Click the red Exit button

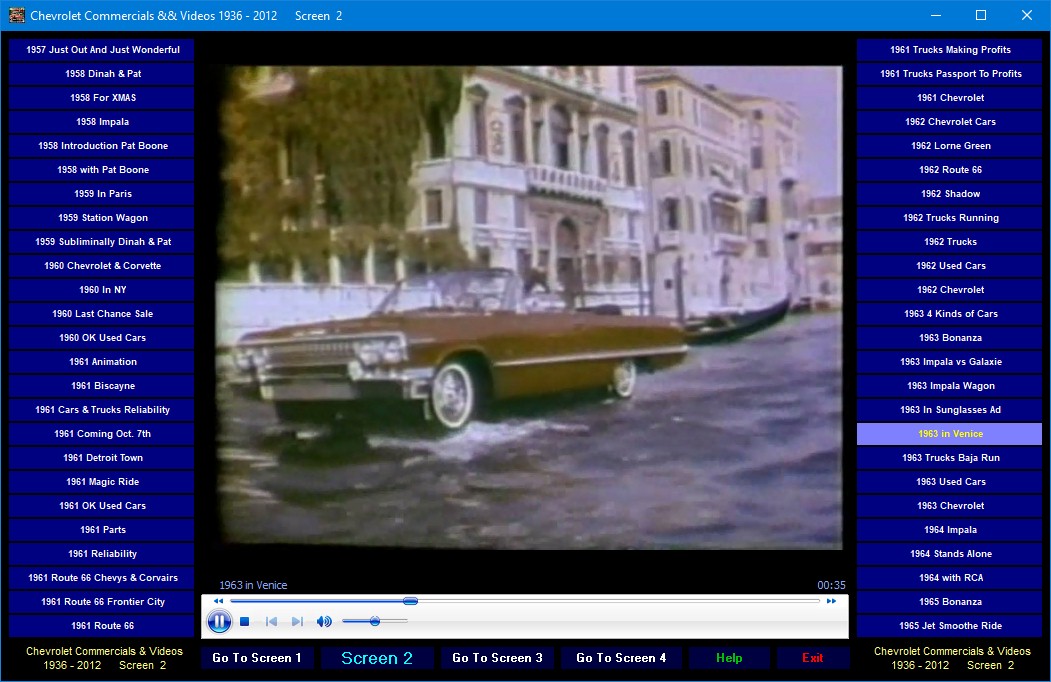[x=812, y=658]
